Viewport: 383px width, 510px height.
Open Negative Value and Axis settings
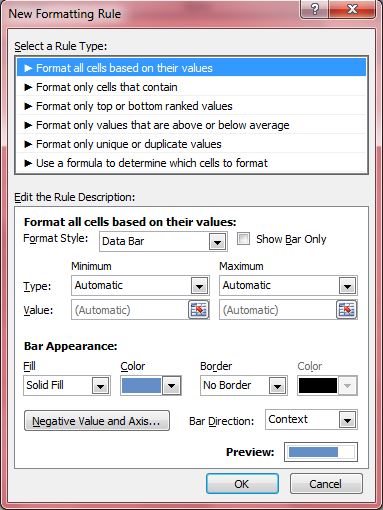pyautogui.click(x=97, y=421)
